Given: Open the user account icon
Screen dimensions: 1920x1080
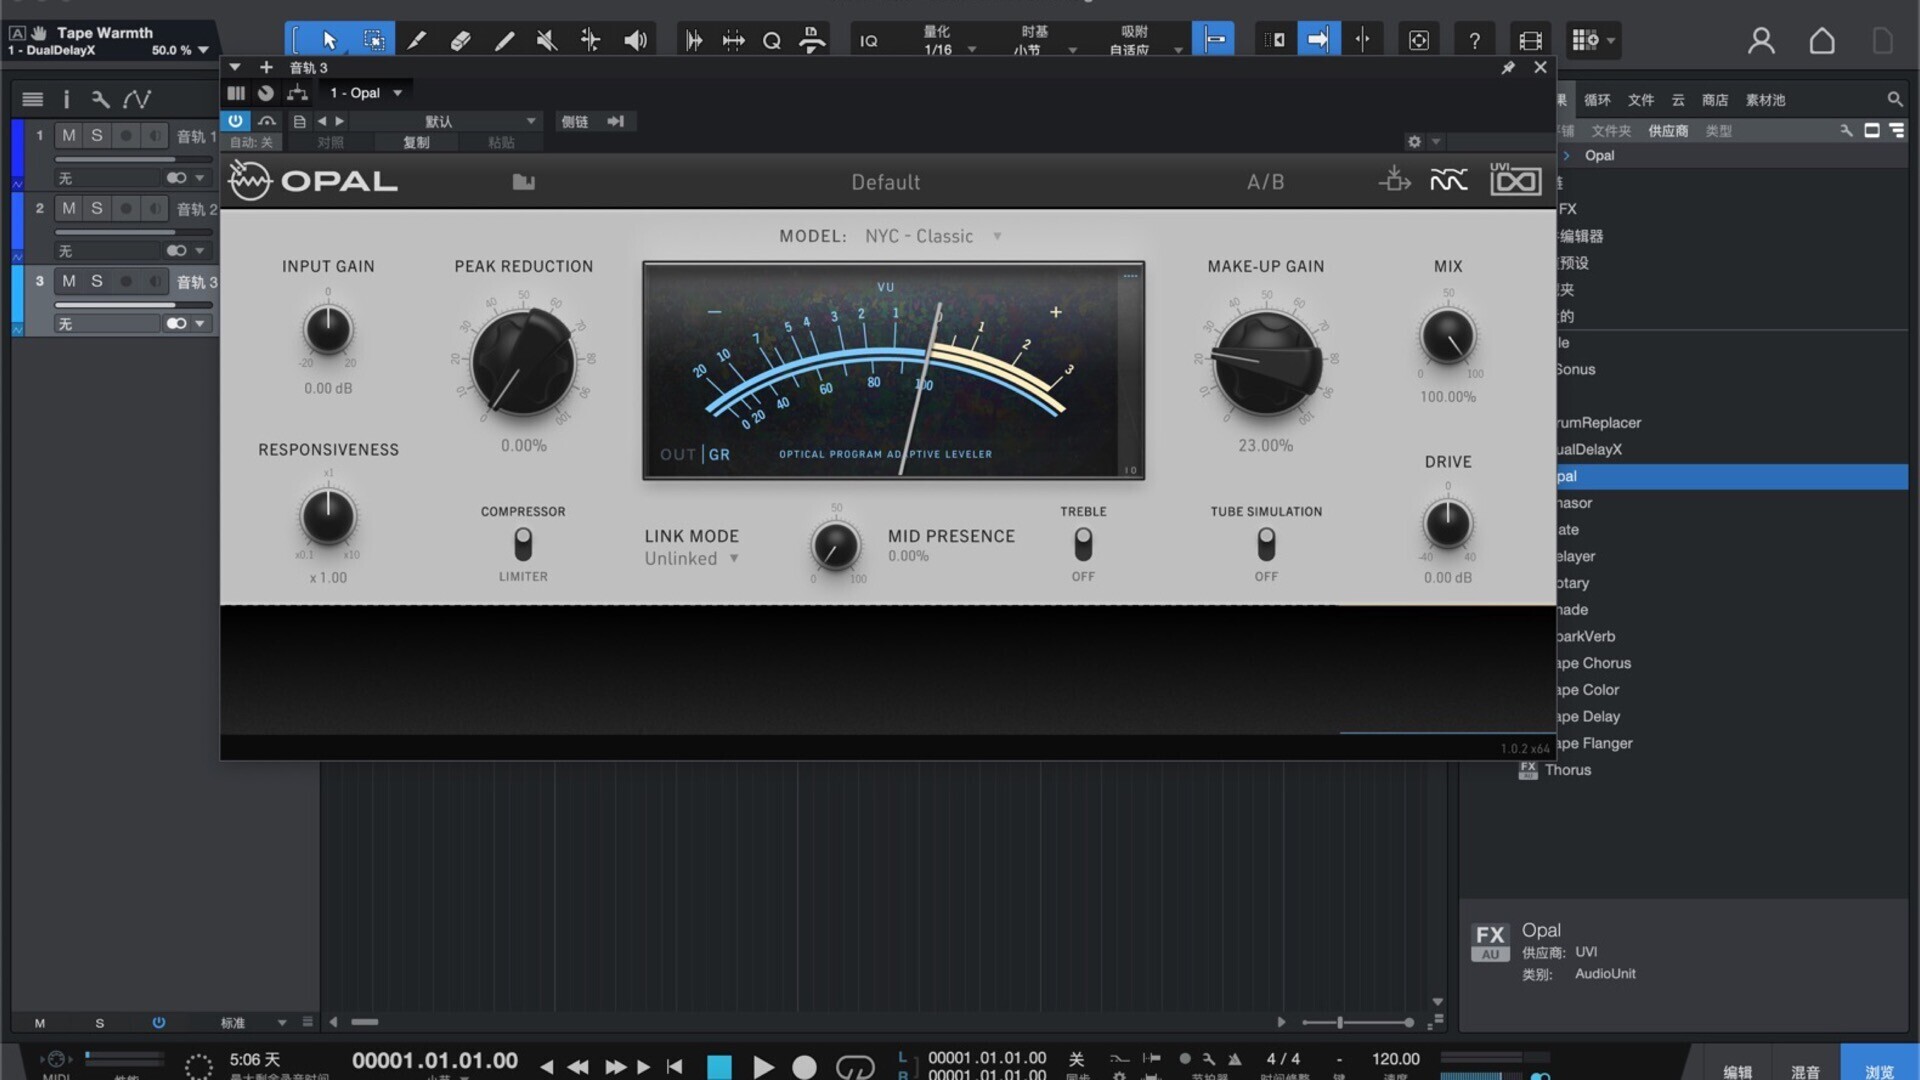Looking at the screenshot, I should pyautogui.click(x=1761, y=41).
